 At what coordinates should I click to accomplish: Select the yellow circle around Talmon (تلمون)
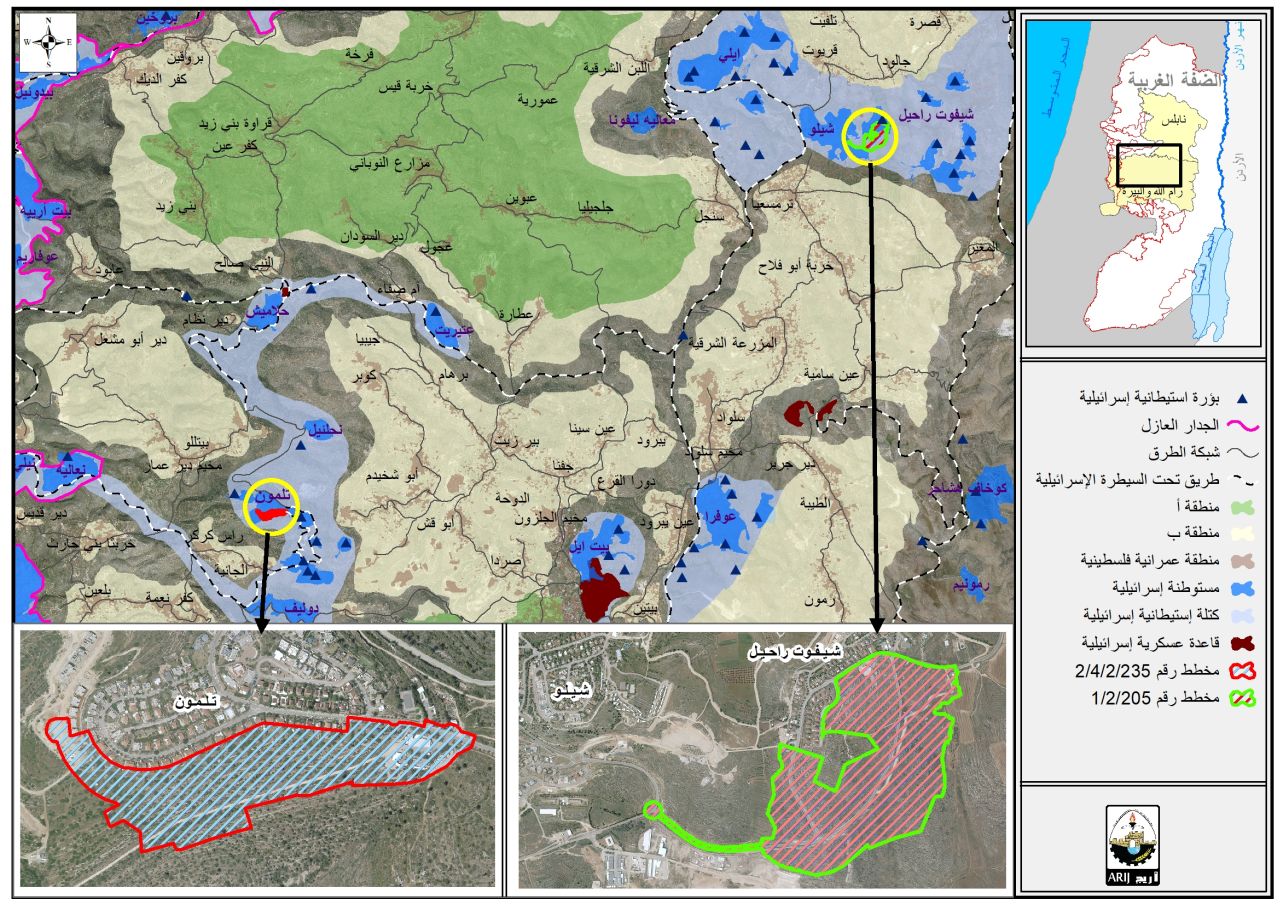tap(271, 508)
